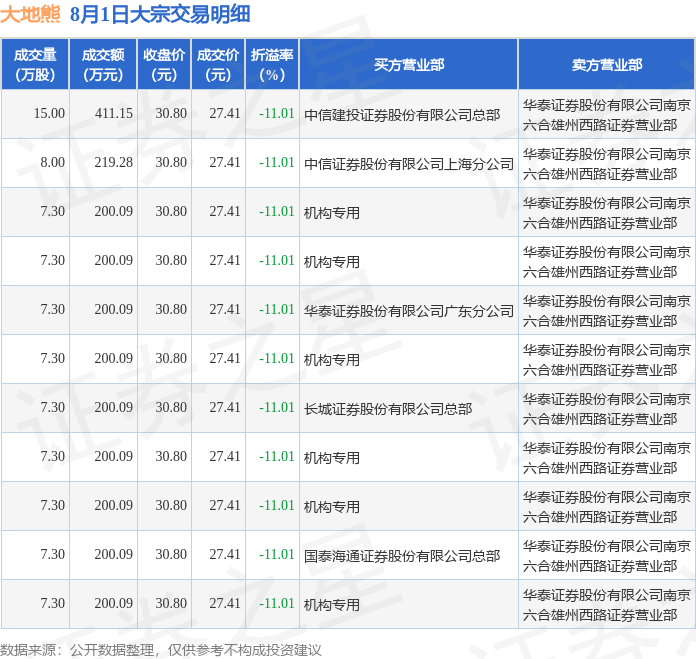Click the 8月1日大宗交易明细 heading text
This screenshot has height=659, width=696.
(x=160, y=14)
